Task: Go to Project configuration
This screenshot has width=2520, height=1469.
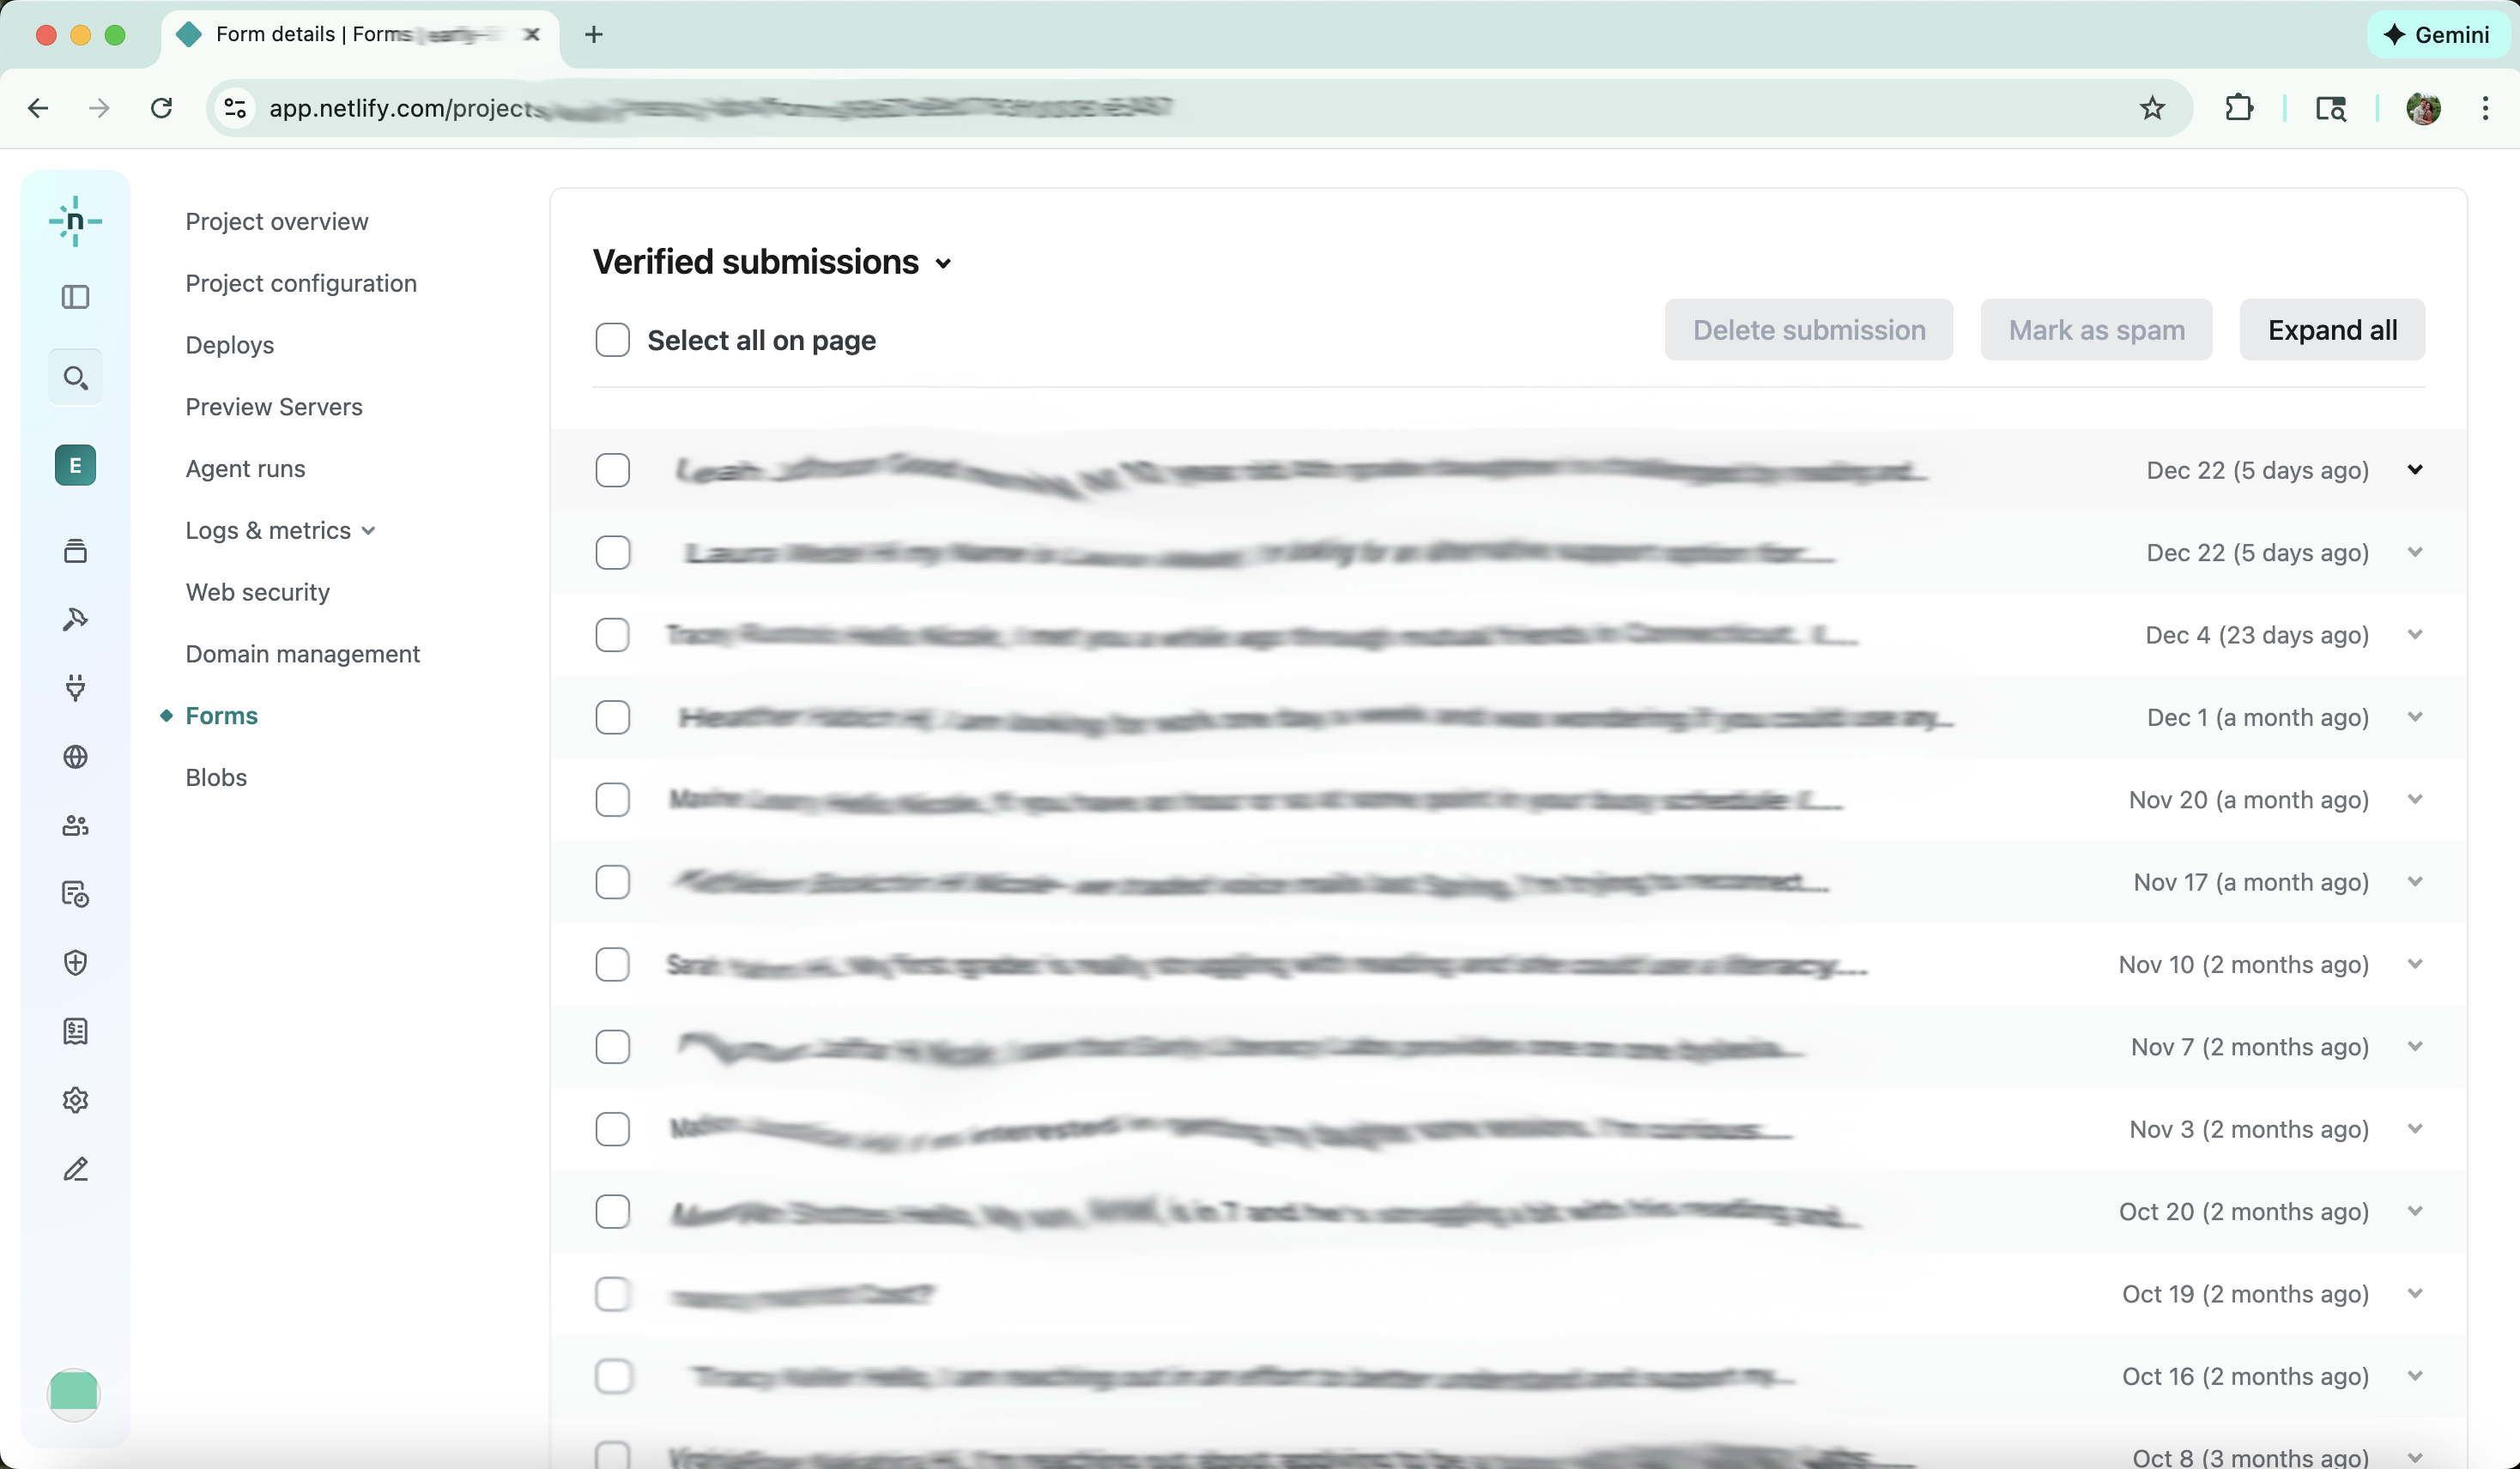Action: pos(300,283)
